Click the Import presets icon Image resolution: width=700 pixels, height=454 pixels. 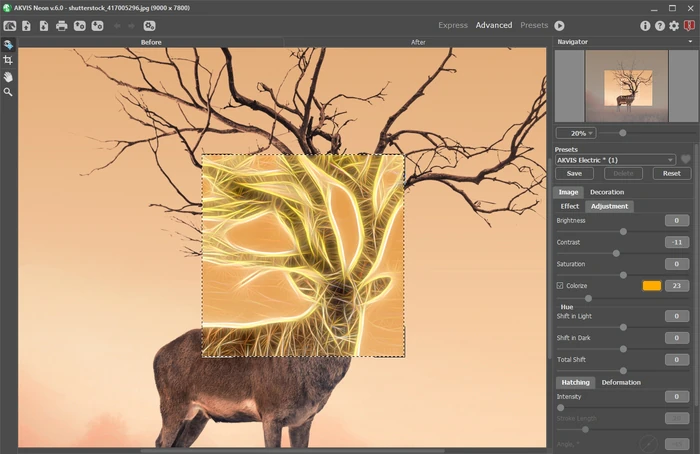[x=79, y=26]
